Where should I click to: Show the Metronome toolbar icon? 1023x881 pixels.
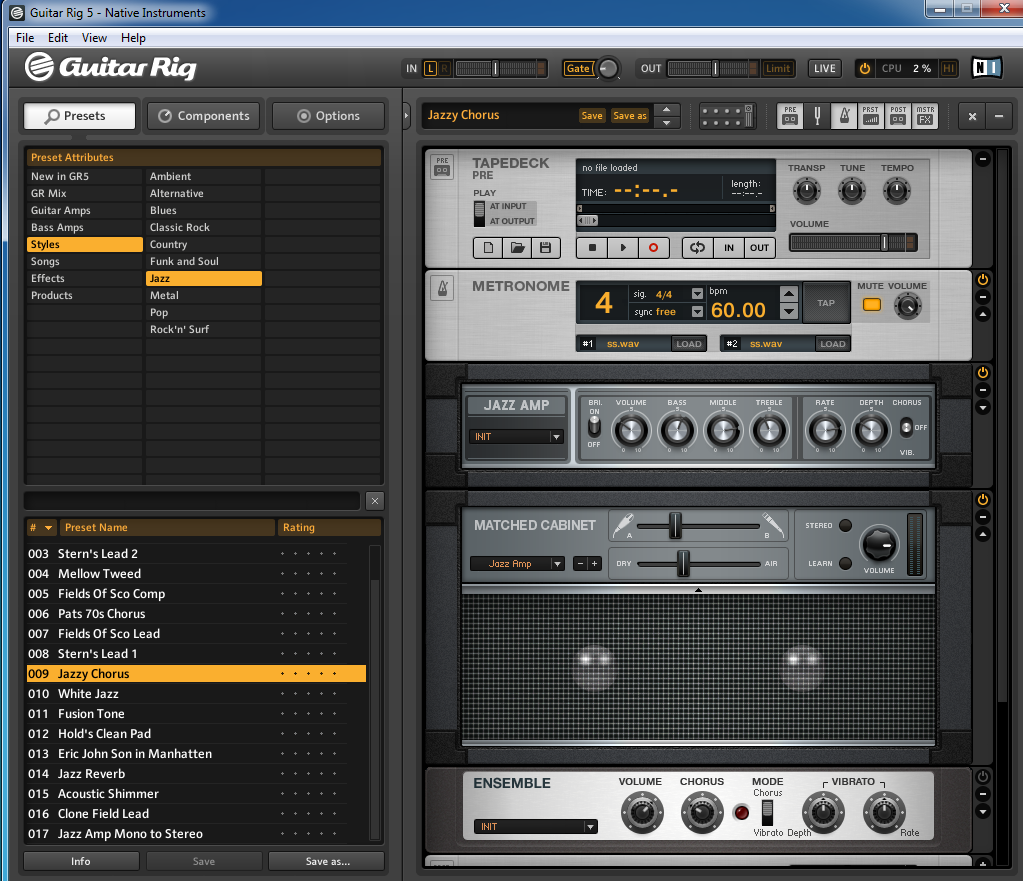pos(844,116)
